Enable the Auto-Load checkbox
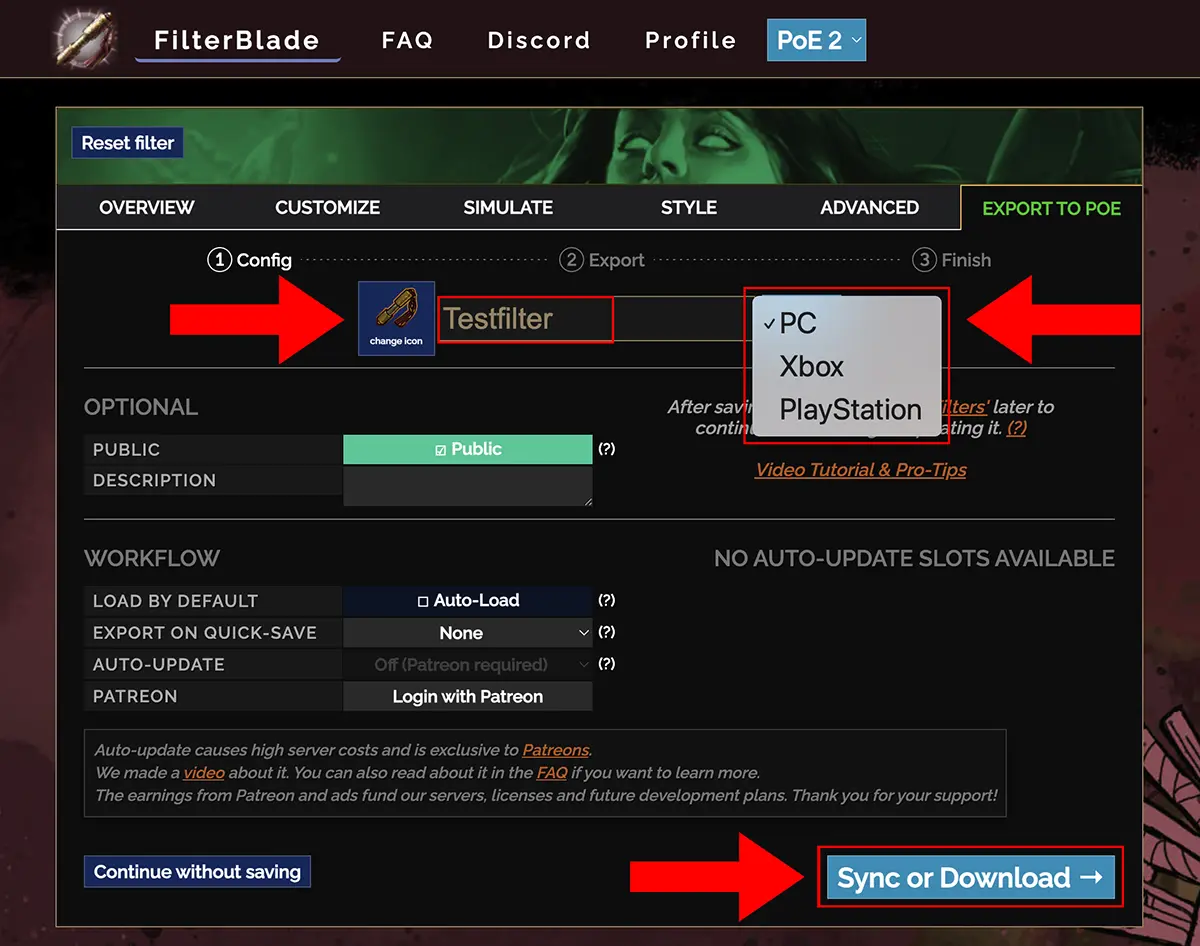The image size is (1200, 946). (467, 600)
